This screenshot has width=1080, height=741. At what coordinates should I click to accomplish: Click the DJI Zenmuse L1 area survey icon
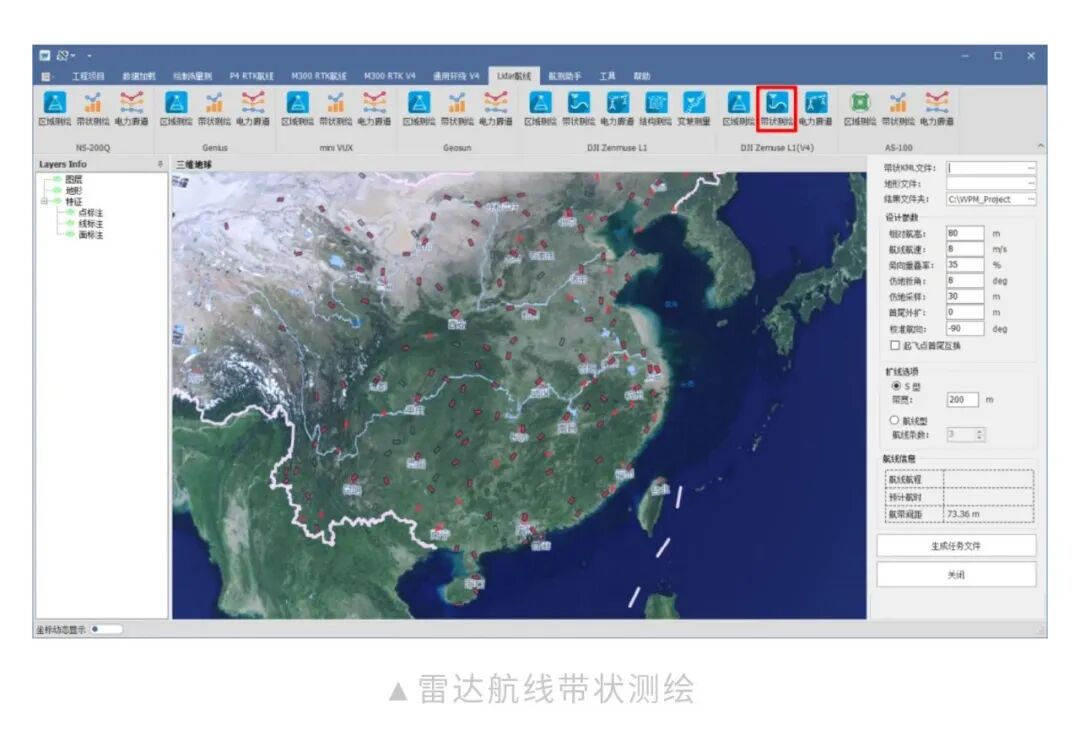[x=540, y=109]
